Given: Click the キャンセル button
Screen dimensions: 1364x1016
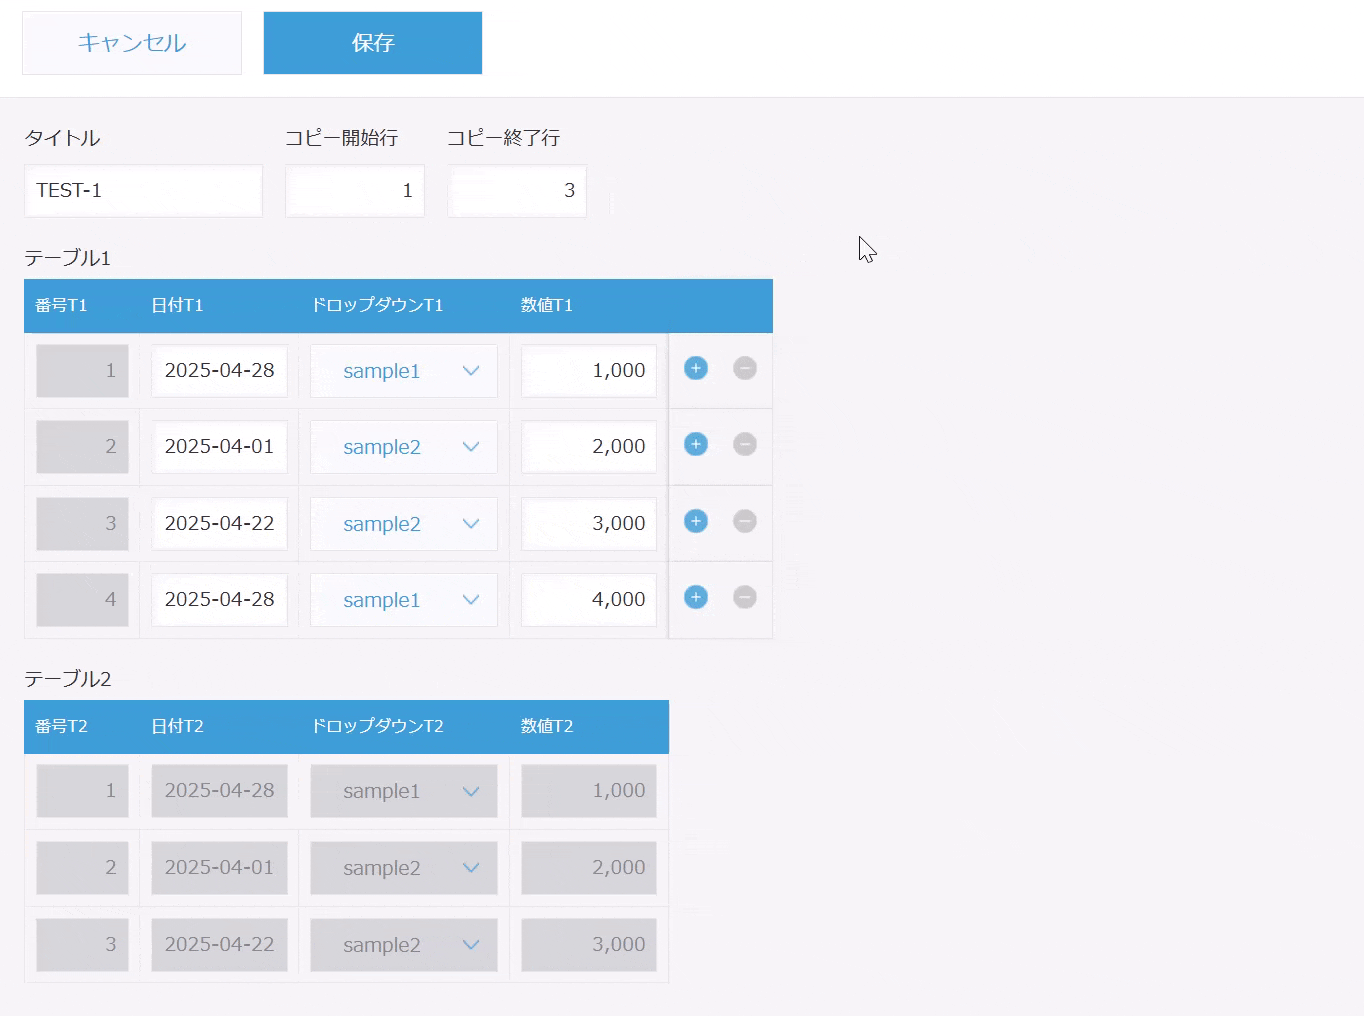Looking at the screenshot, I should (132, 43).
